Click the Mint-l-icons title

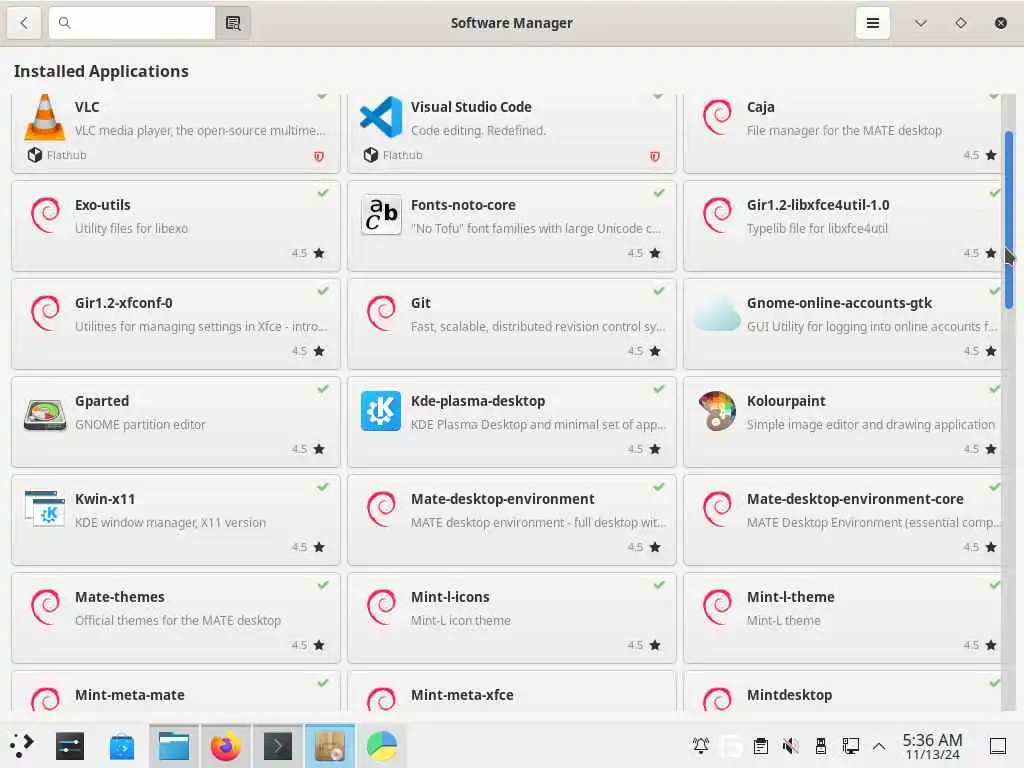point(450,597)
